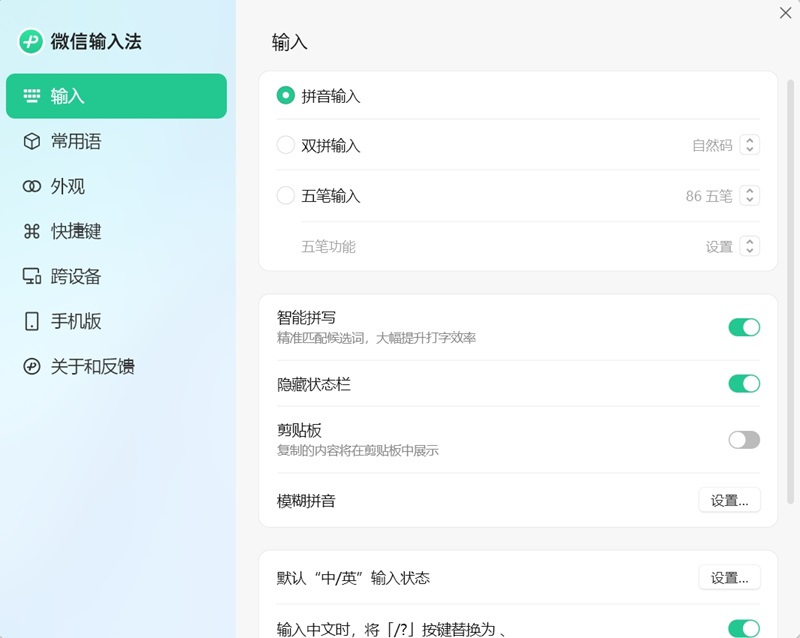
Task: Turn off 隐藏状态栏 hide status bar
Action: point(744,384)
